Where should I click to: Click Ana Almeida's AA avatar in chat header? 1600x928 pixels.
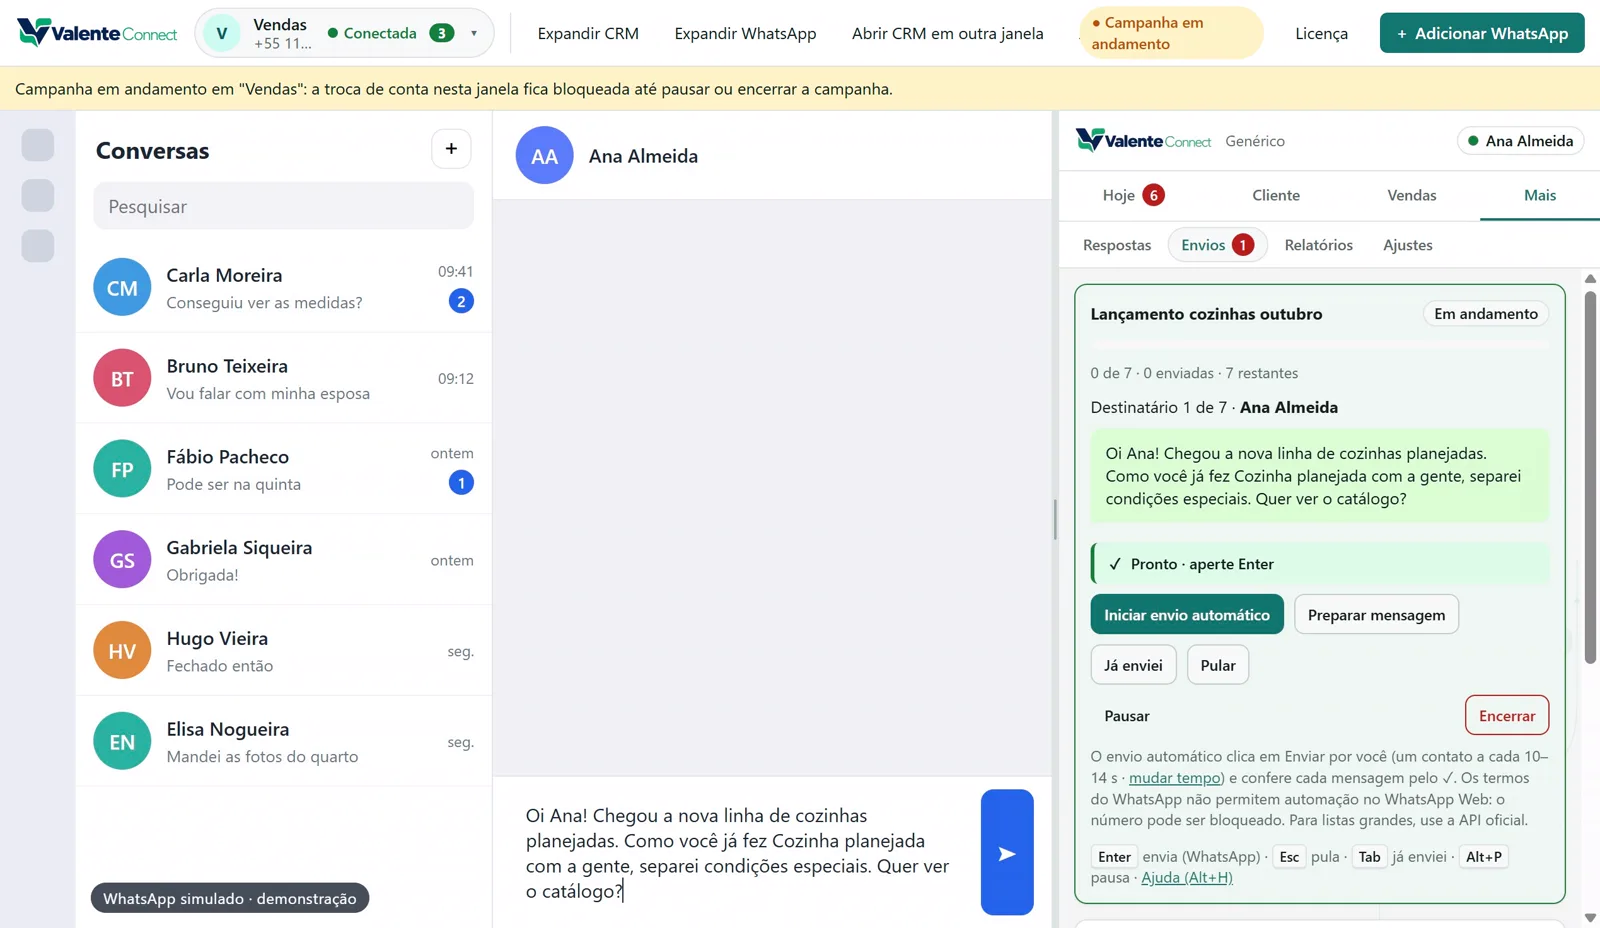pos(544,156)
